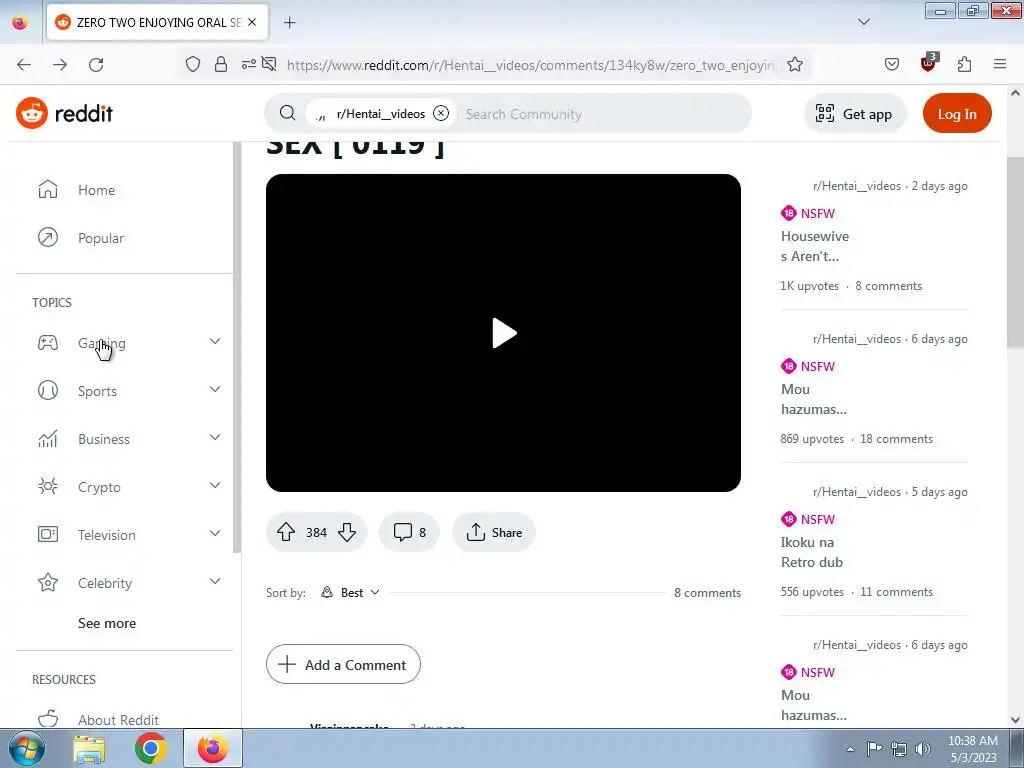Image resolution: width=1024 pixels, height=768 pixels.
Task: Open the Housewives Aren't related post
Action: (x=815, y=246)
